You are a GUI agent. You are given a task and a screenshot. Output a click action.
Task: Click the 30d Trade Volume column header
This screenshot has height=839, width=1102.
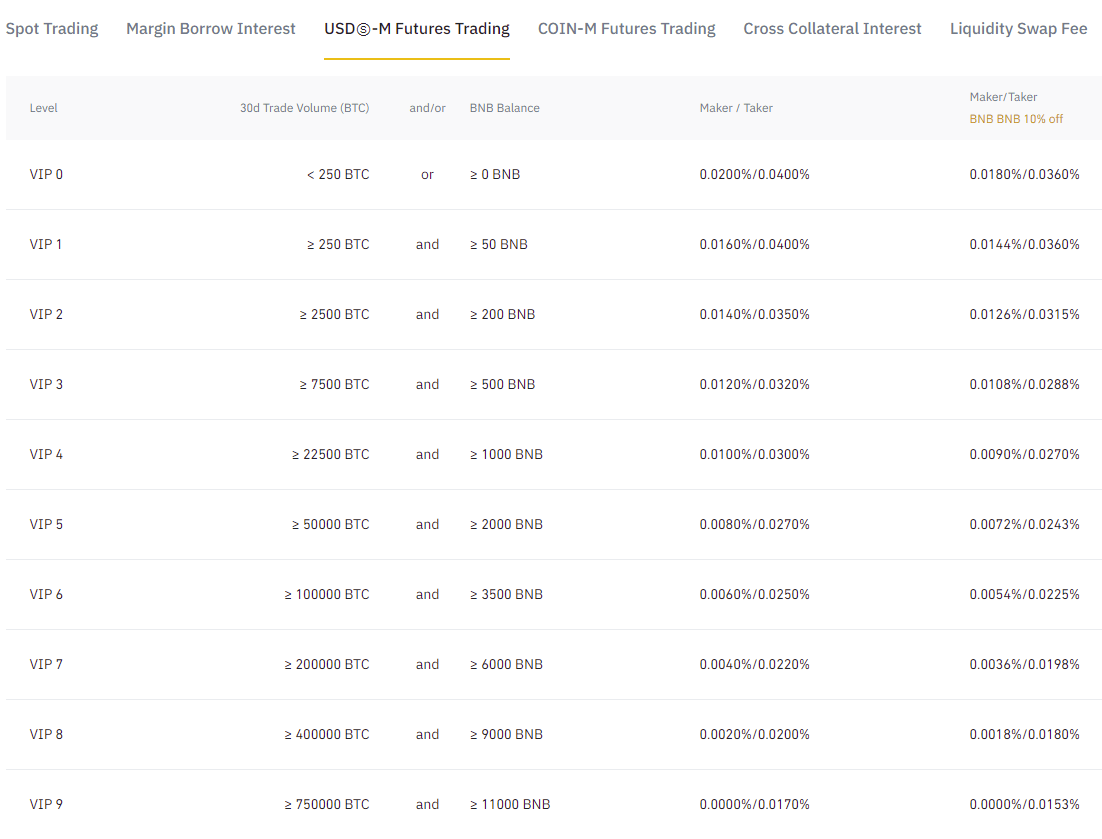304,108
